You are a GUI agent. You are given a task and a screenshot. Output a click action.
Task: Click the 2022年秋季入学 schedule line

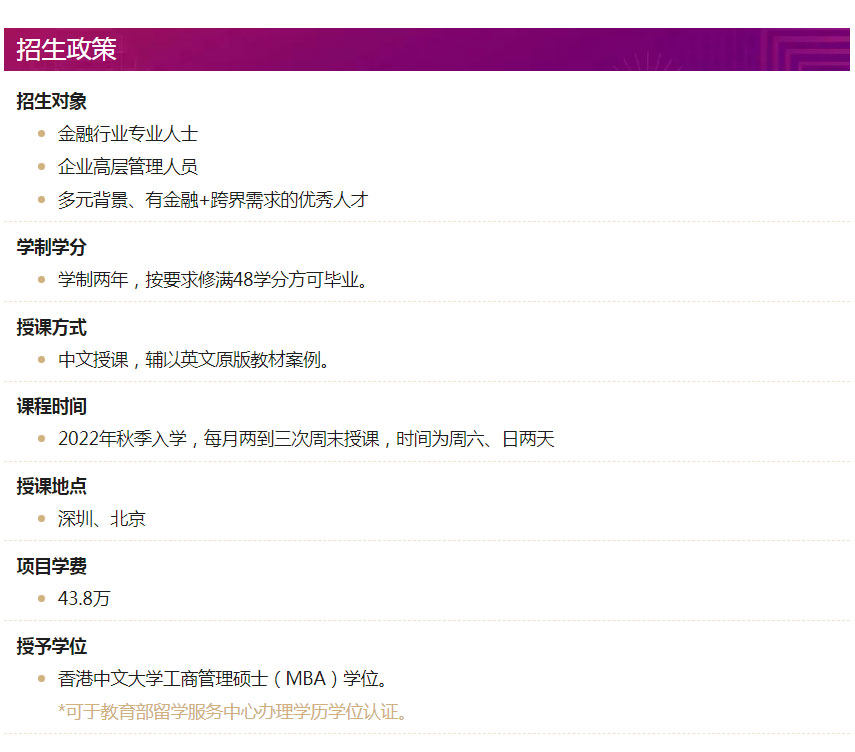click(x=306, y=439)
